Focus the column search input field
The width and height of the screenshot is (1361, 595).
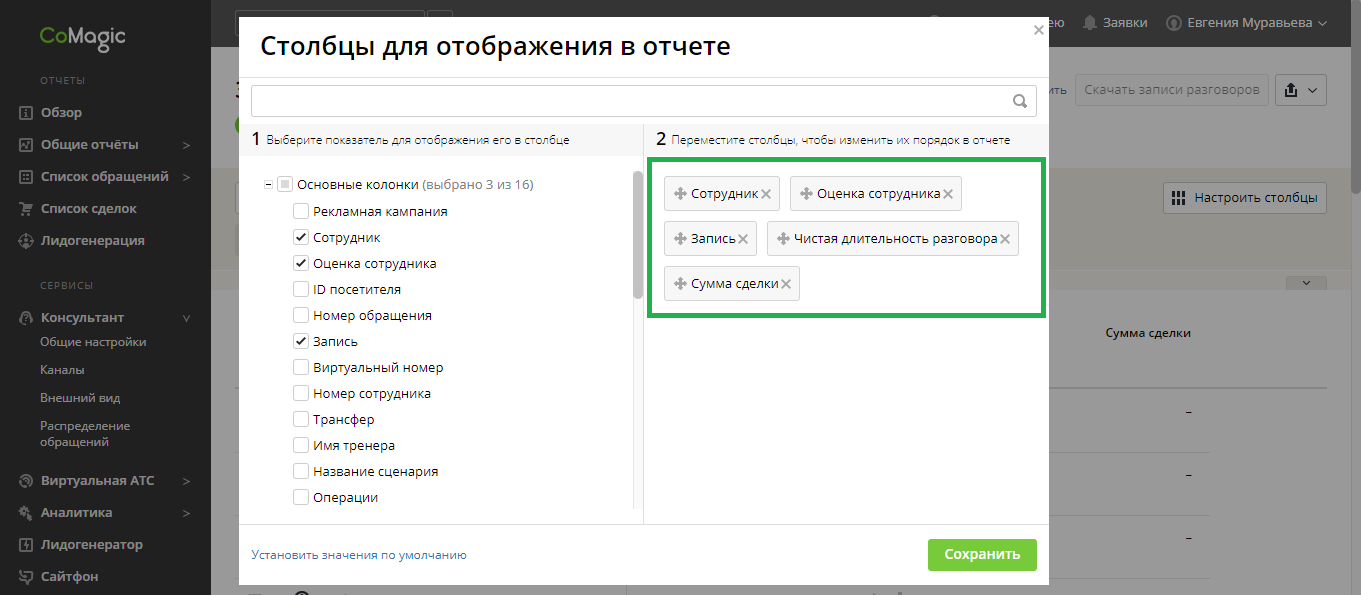[630, 101]
